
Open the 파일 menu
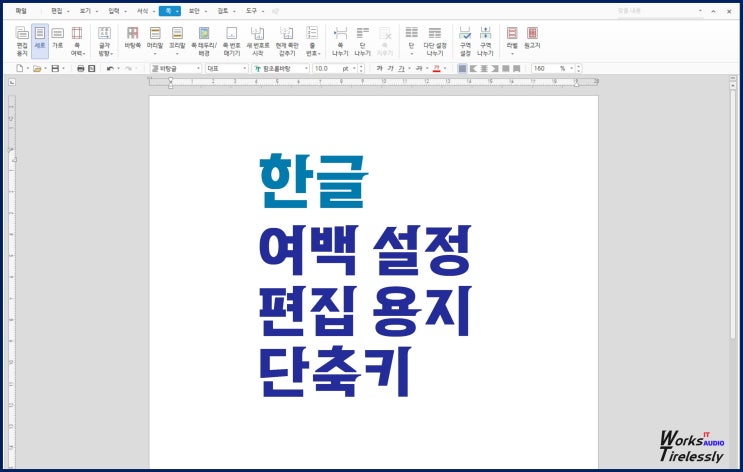click(21, 11)
